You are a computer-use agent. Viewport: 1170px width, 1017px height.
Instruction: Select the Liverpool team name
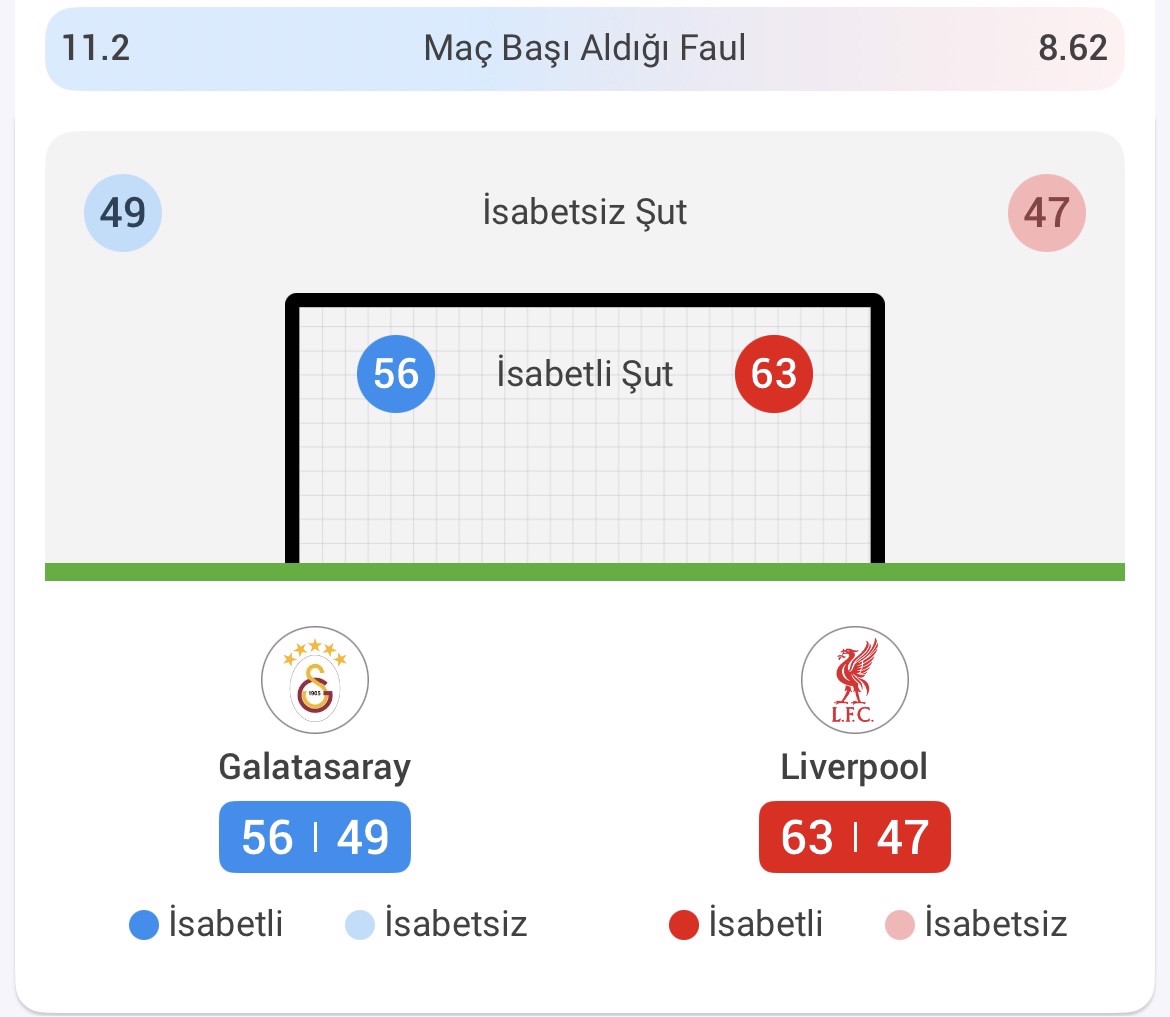[855, 767]
